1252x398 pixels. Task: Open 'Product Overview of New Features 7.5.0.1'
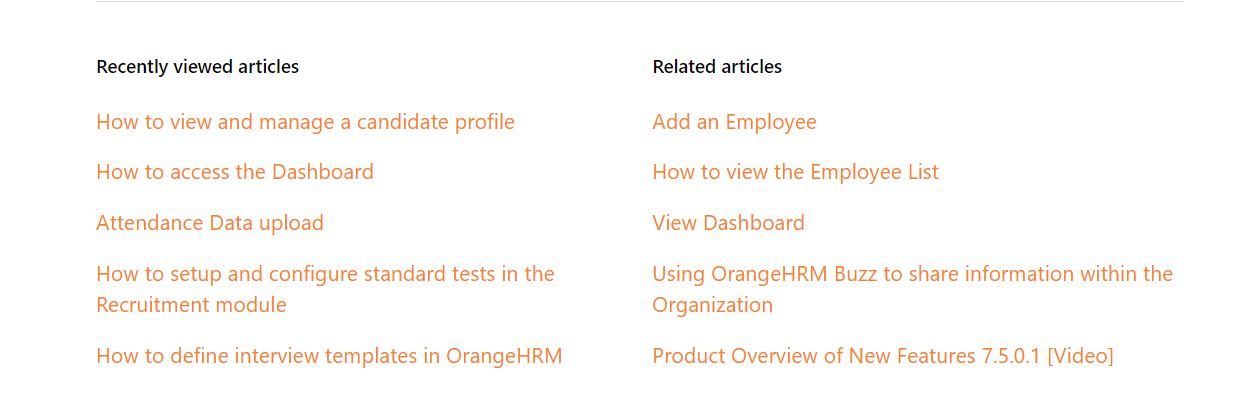pos(882,356)
